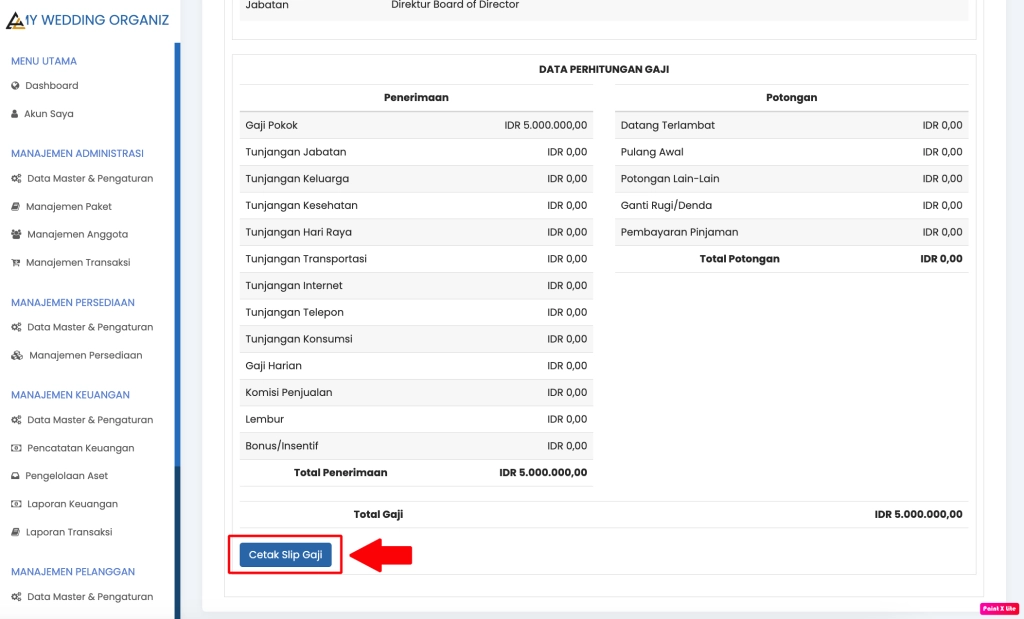The width and height of the screenshot is (1024, 619).
Task: Open Laporan Transaksi menu item
Action: pyautogui.click(x=68, y=532)
